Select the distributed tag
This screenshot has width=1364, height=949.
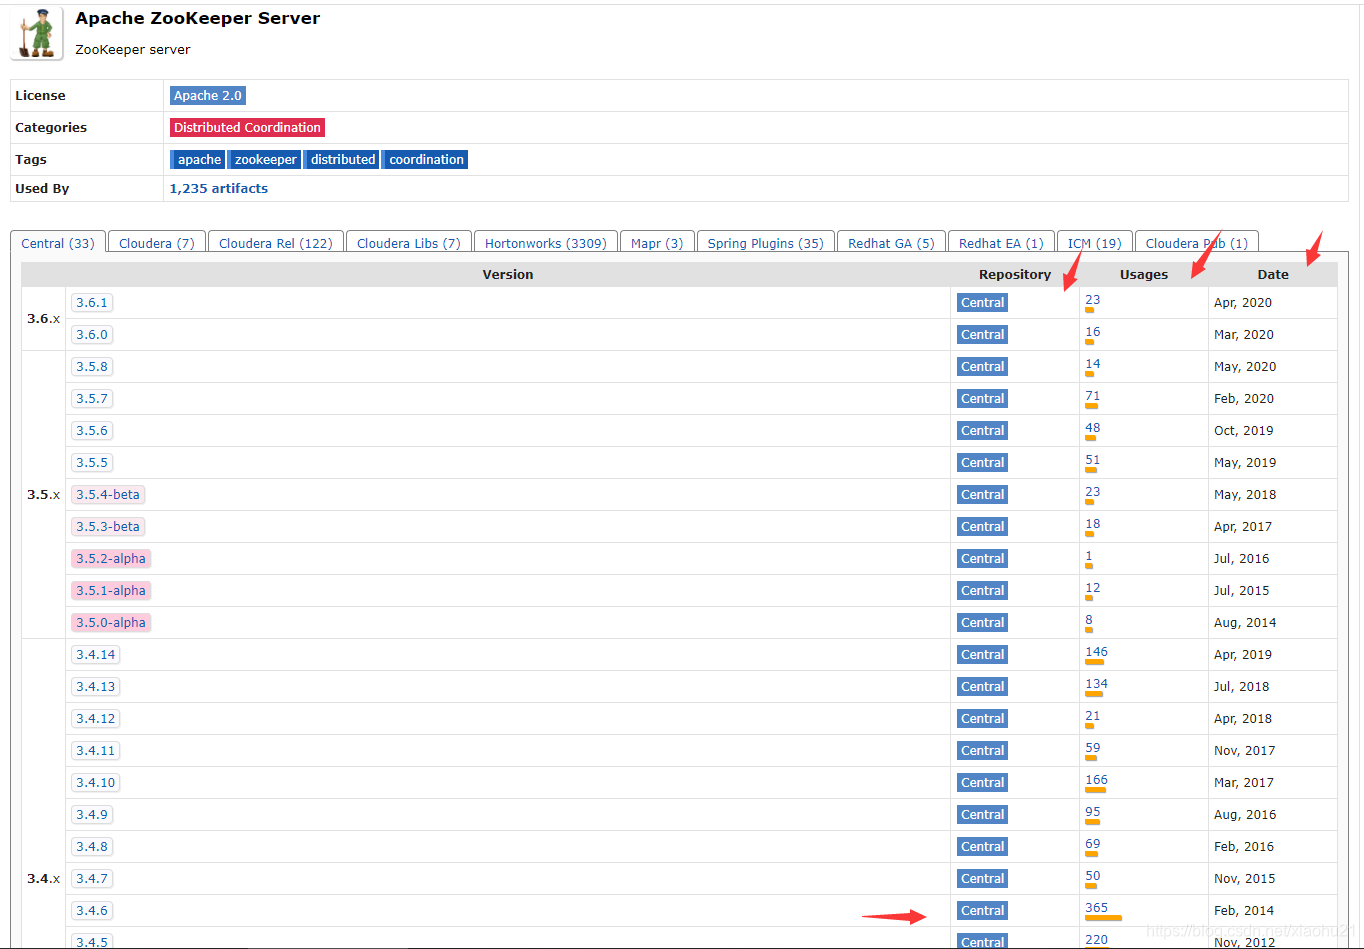coord(342,159)
